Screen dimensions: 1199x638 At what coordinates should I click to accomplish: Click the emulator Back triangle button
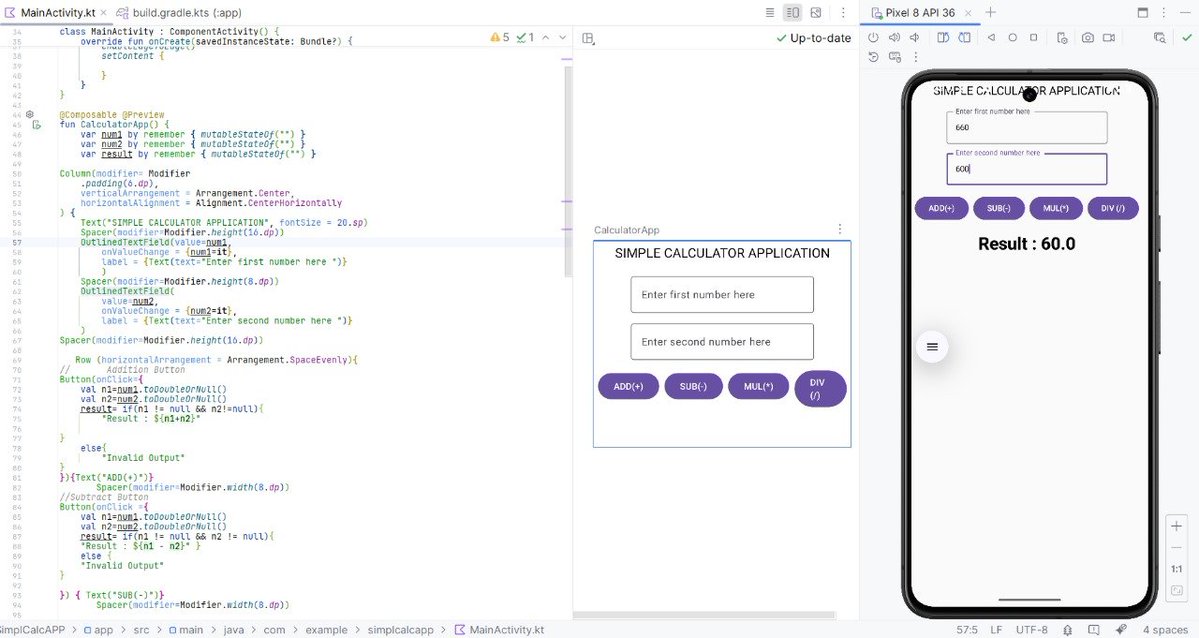[991, 37]
